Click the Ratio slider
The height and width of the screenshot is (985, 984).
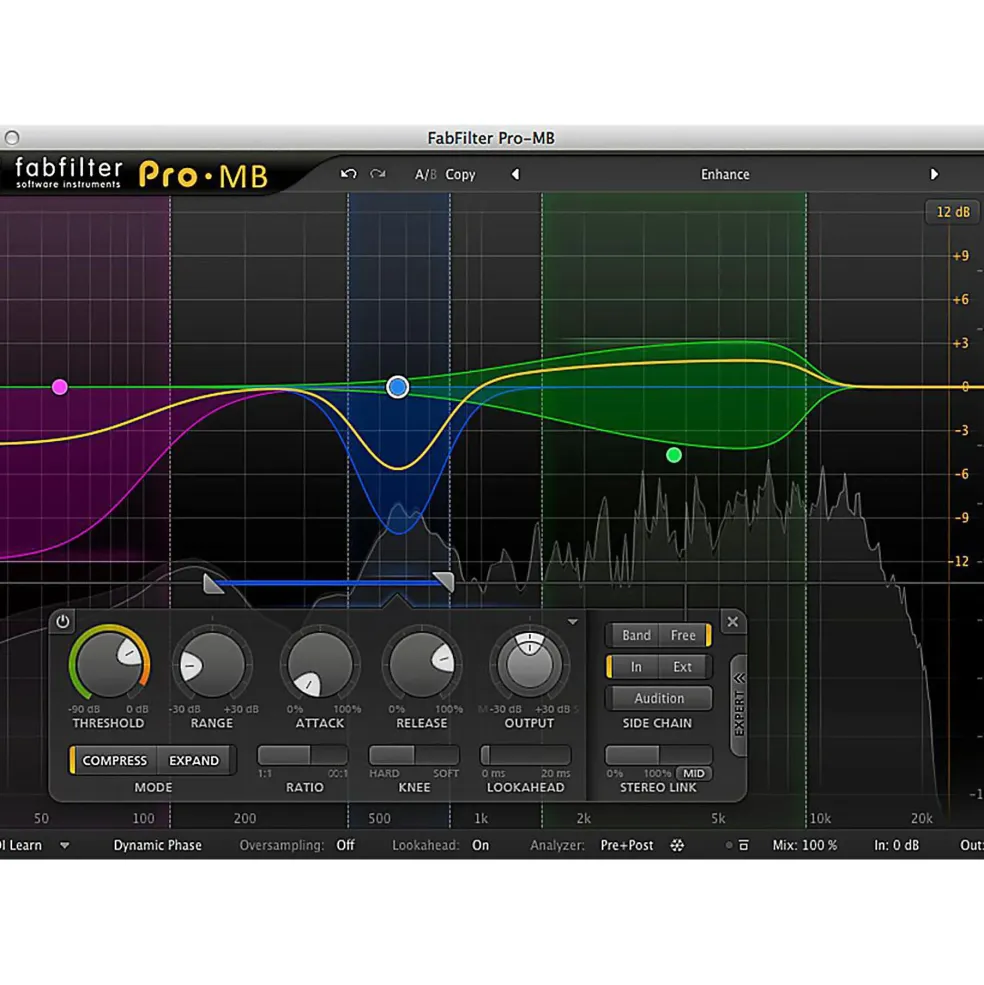coord(303,754)
